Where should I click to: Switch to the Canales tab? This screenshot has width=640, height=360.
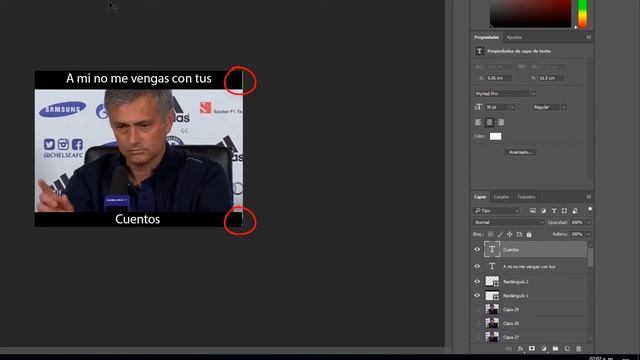tap(501, 197)
